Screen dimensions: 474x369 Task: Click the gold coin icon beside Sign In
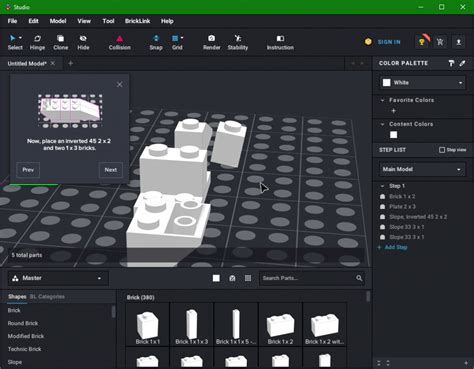(368, 42)
